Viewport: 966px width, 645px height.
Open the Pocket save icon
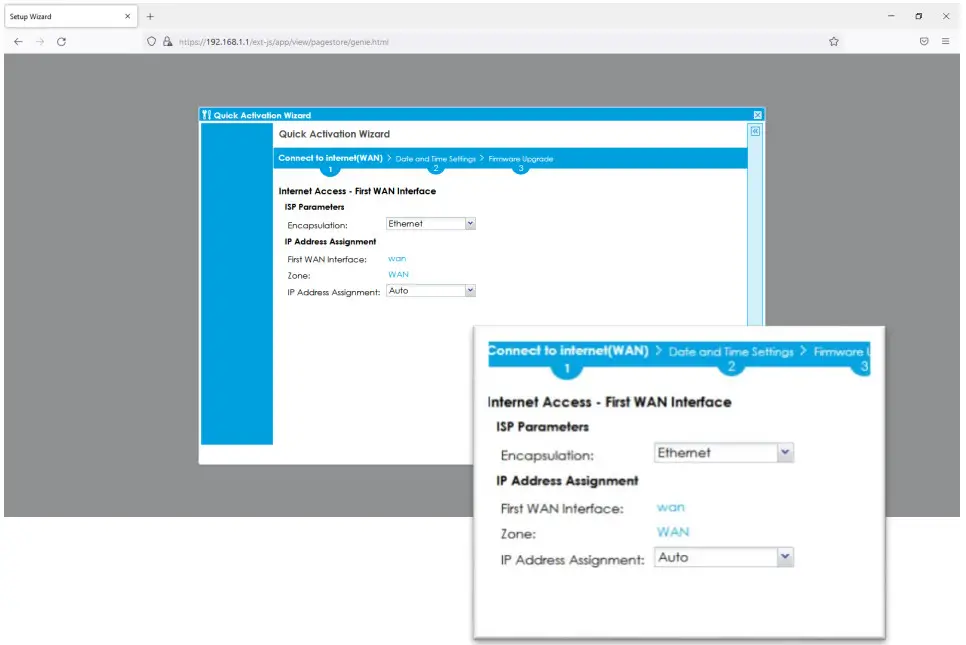(x=924, y=42)
